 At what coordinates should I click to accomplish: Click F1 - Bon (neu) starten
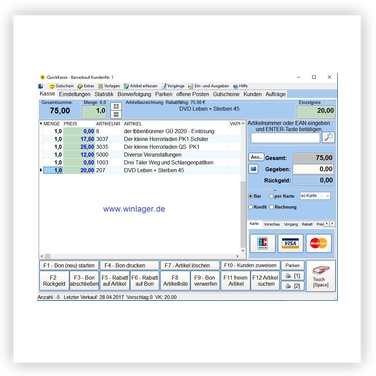coord(69,266)
